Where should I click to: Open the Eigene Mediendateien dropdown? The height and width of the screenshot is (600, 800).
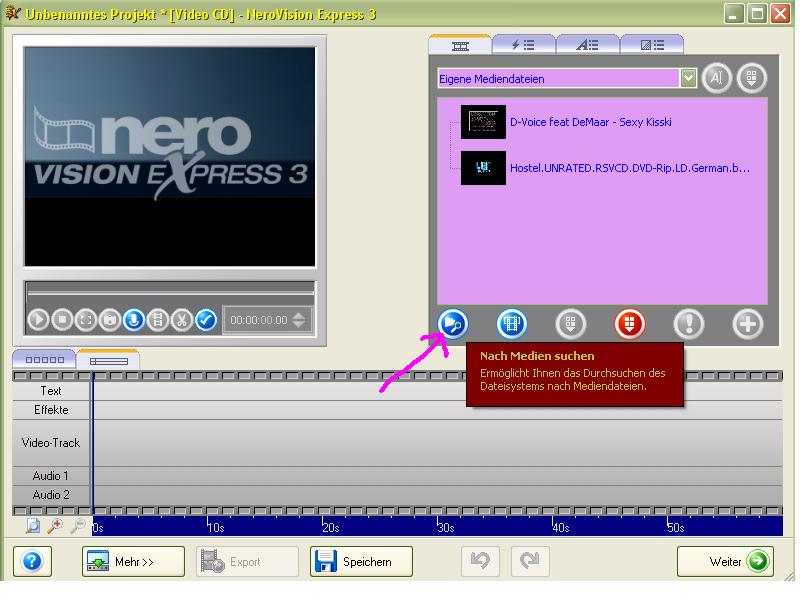tap(566, 79)
